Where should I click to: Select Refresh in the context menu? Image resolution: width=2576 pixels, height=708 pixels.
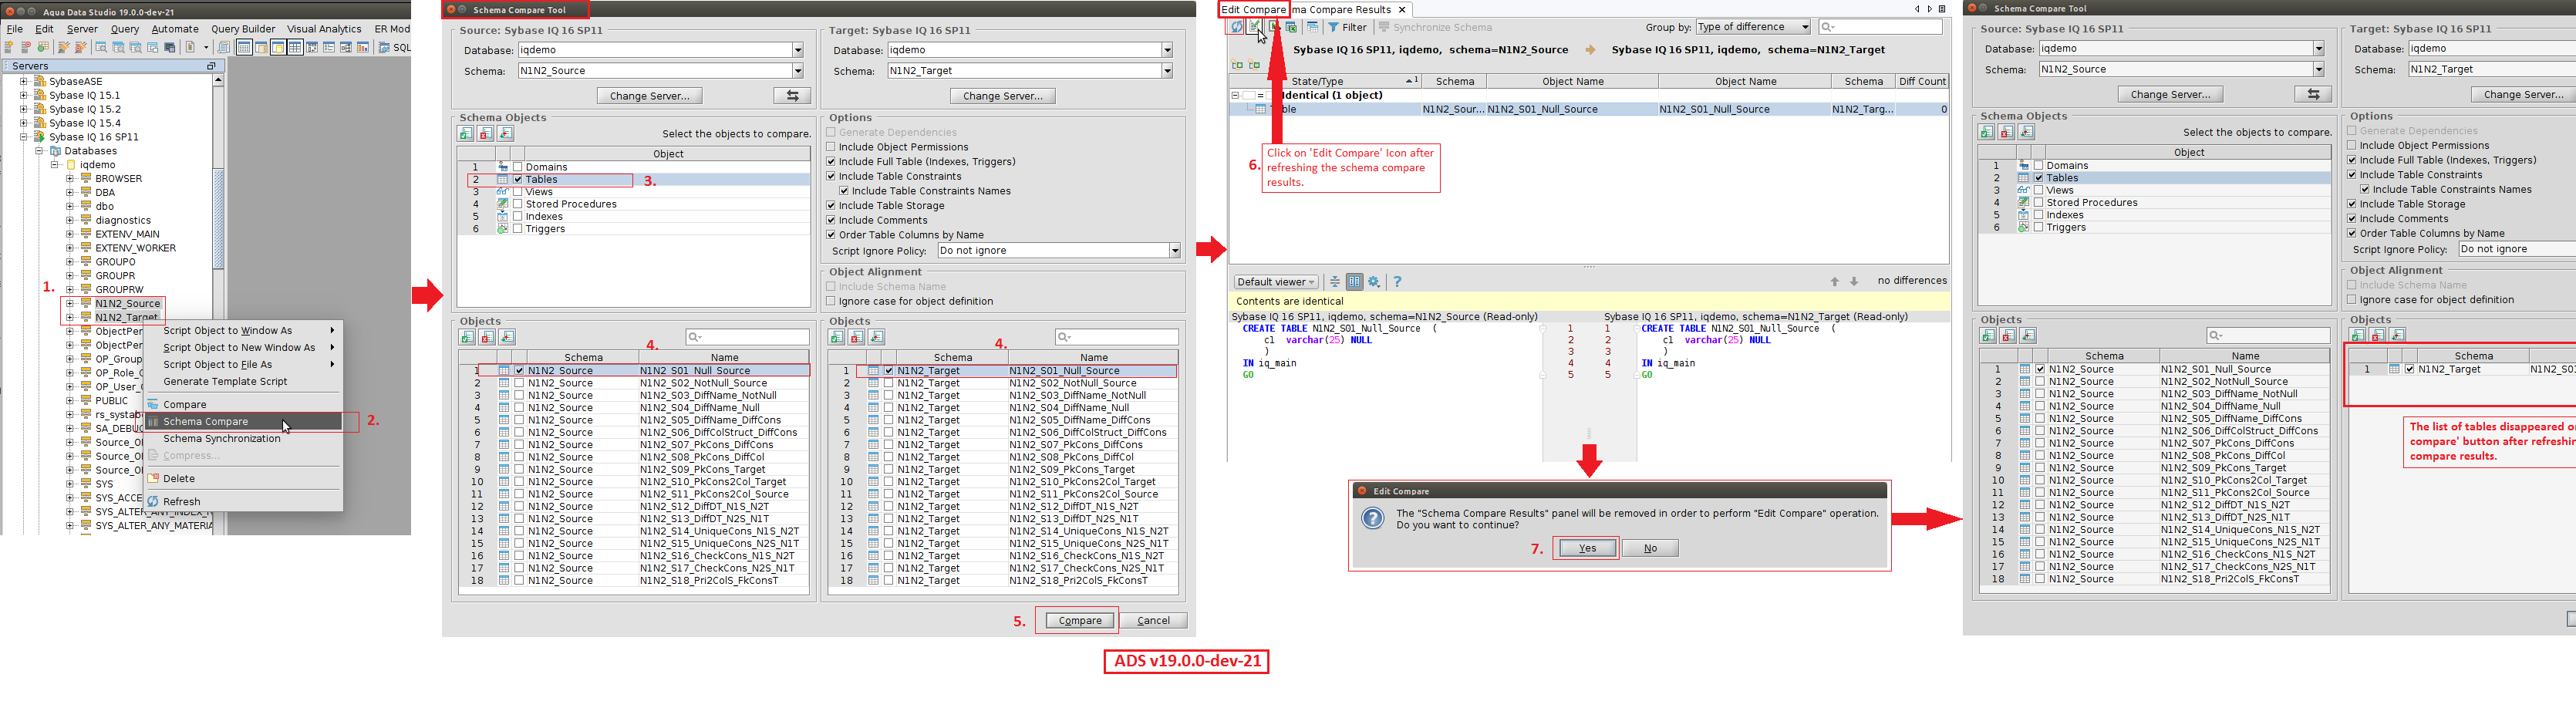tap(182, 502)
